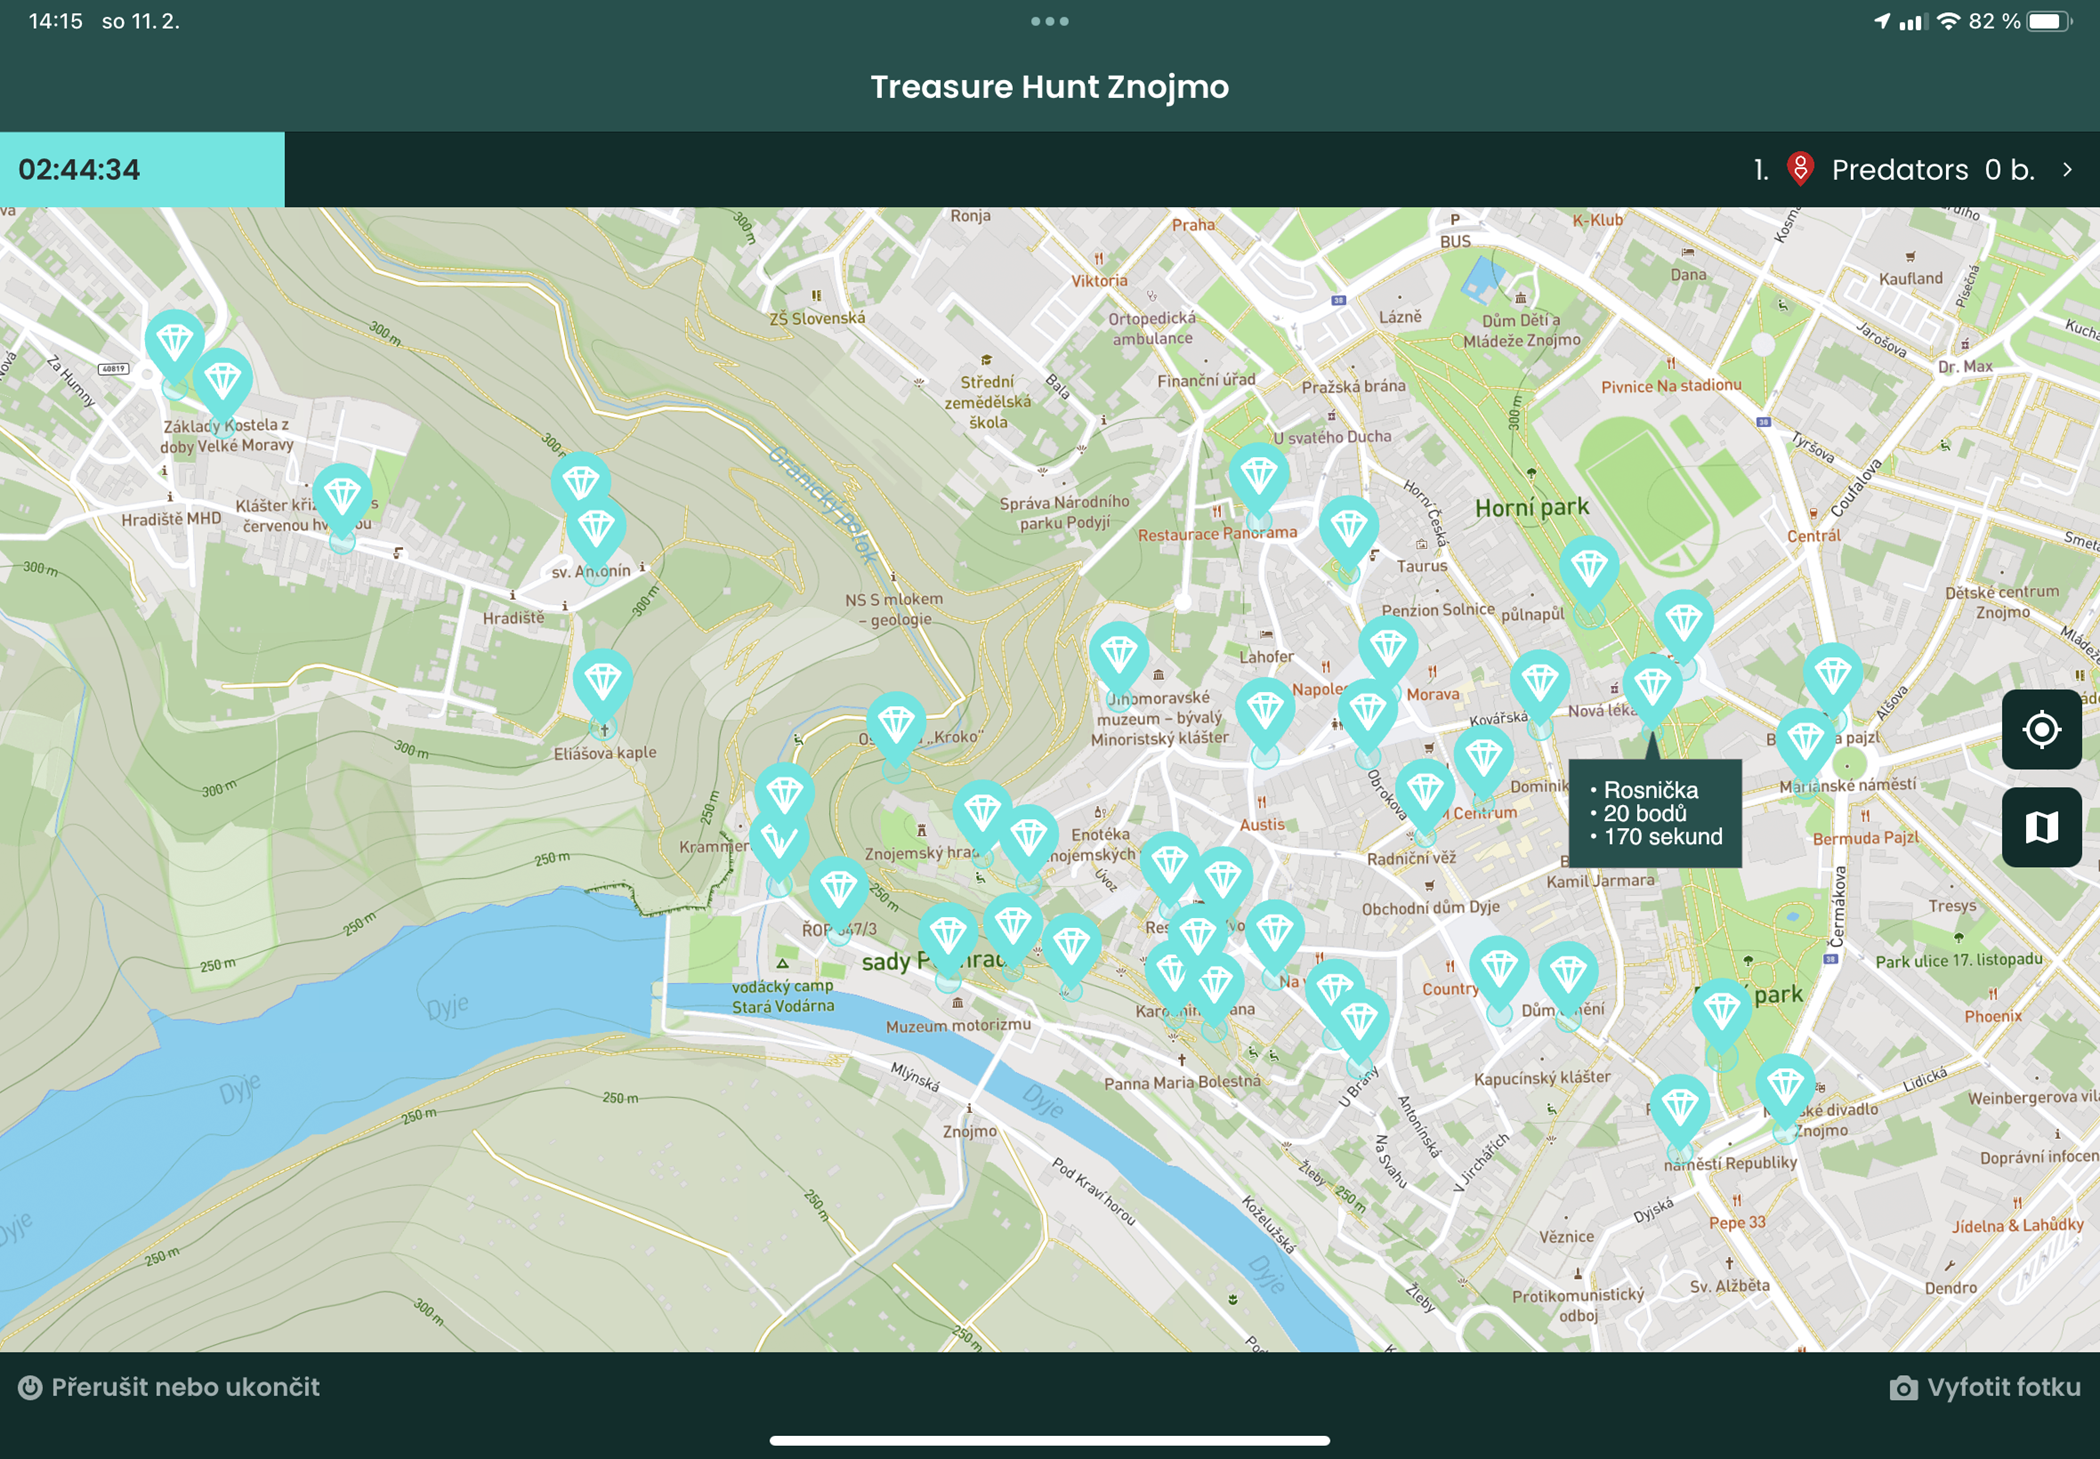Open the Rosnička treasure info popup
The height and width of the screenshot is (1459, 2100).
pyautogui.click(x=1655, y=813)
